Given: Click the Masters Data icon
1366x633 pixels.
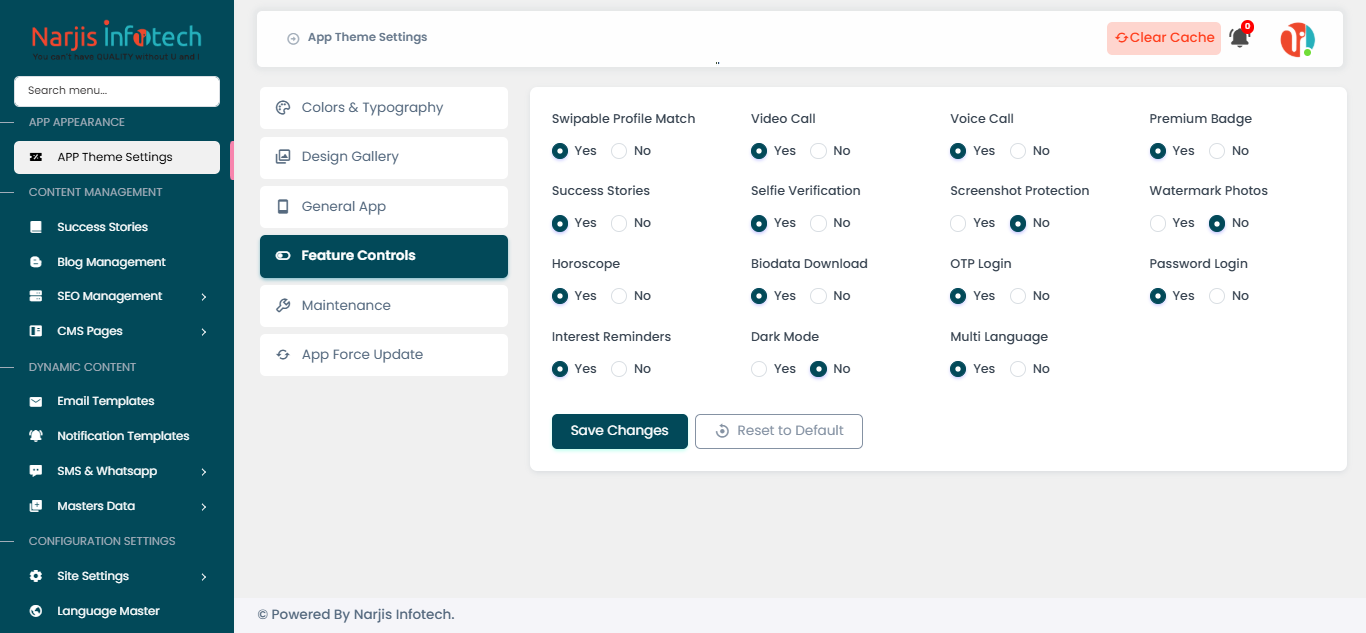Looking at the screenshot, I should [36, 506].
